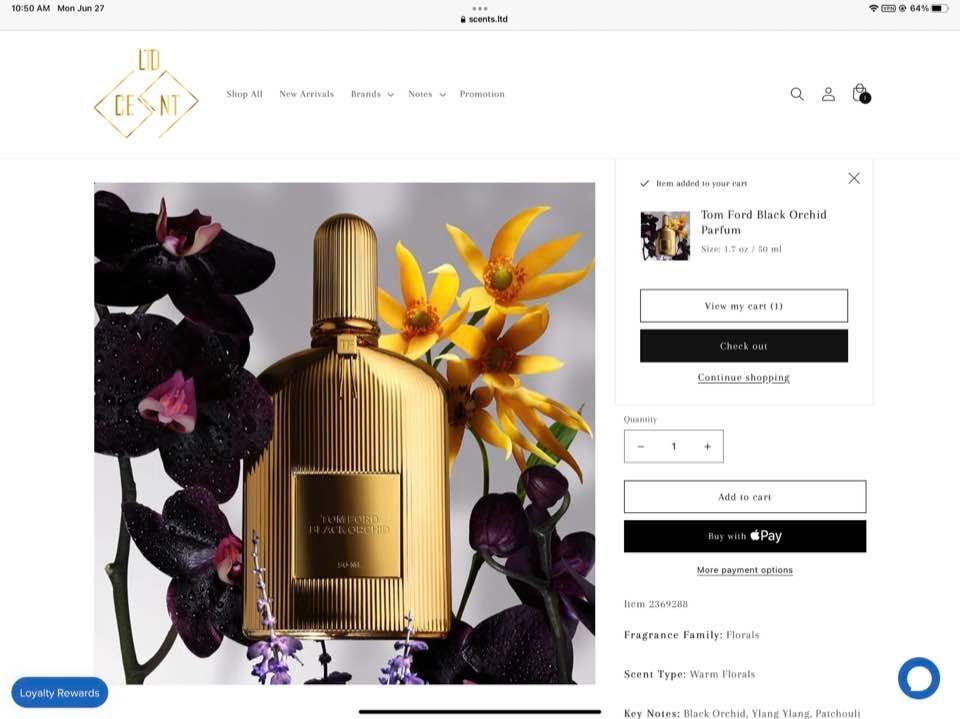
Task: Click the browser three-dots menu at top
Action: 480,9
